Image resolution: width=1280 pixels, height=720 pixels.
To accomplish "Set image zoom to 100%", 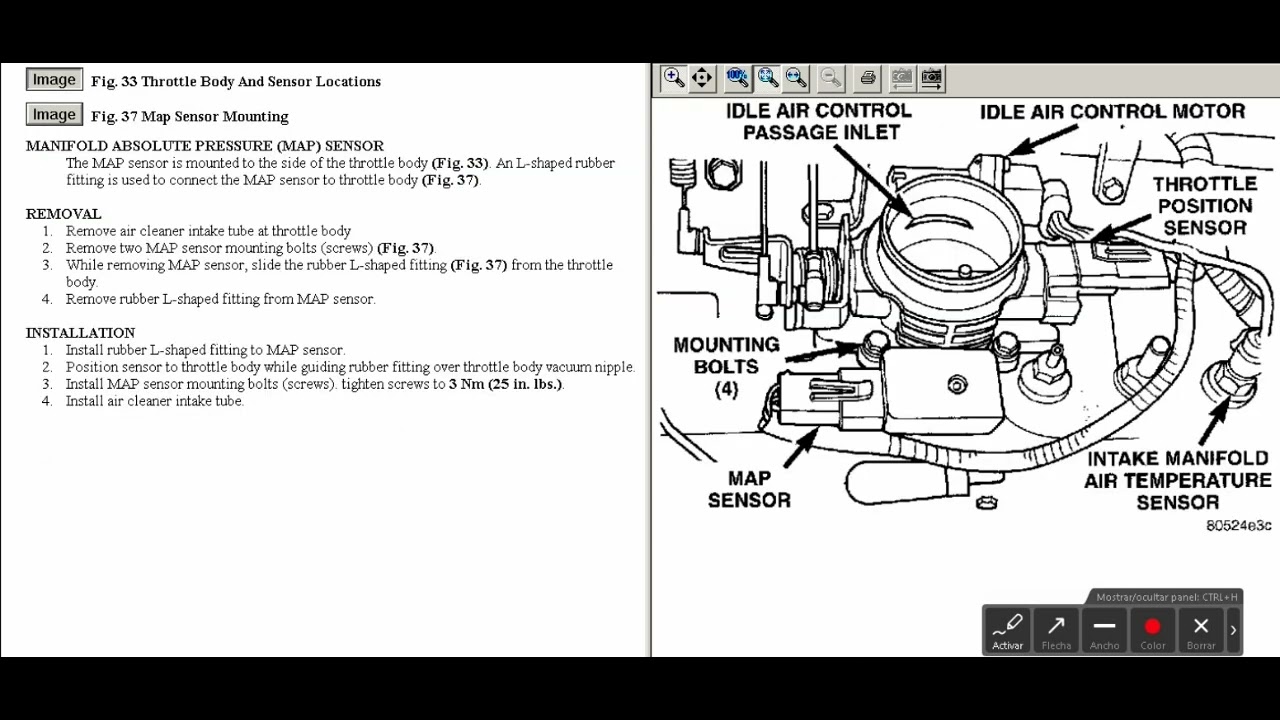I will click(x=737, y=78).
